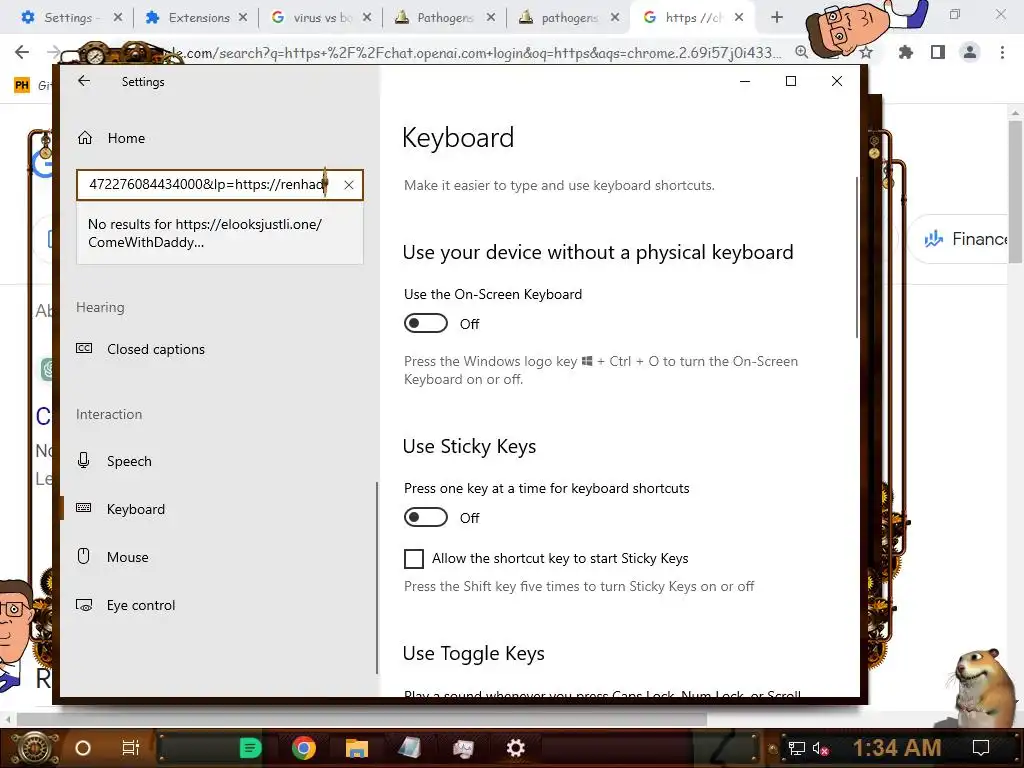
Task: Turn on the On-Screen Keyboard toggle
Action: pos(426,323)
